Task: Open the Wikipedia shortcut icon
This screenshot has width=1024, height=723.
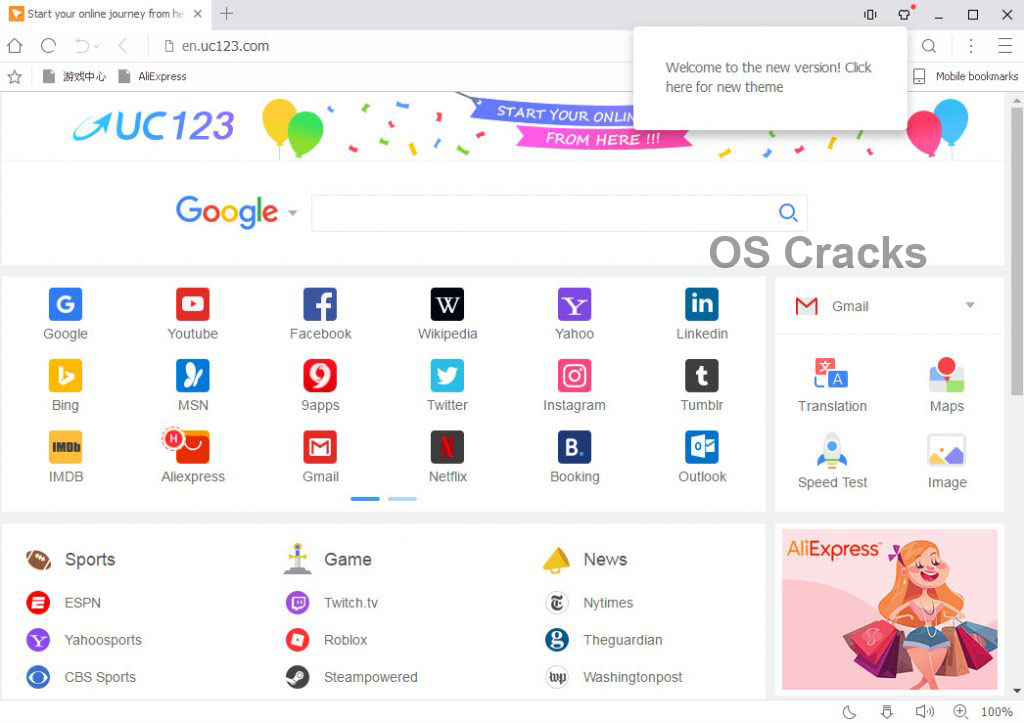Action: tap(447, 304)
